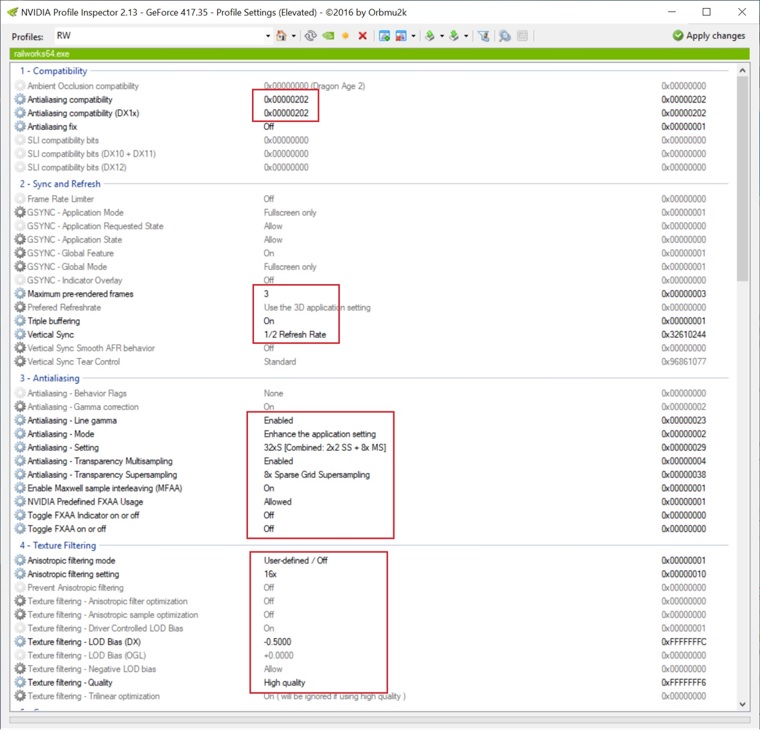Click the gear icon beside GSYNC - Global Mode

20,267
